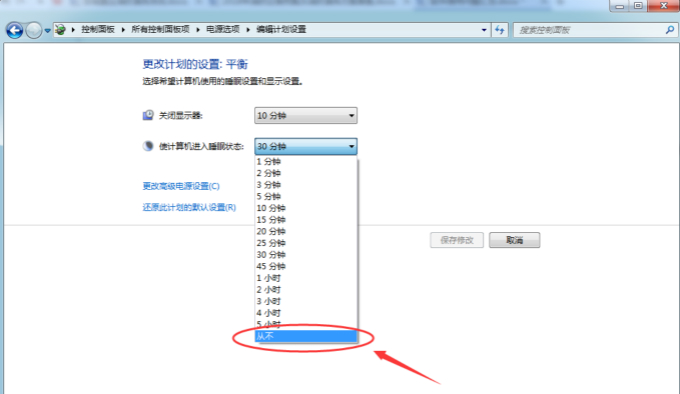Image resolution: width=680 pixels, height=394 pixels.
Task: Select 45 分钟 option in list
Action: [306, 266]
